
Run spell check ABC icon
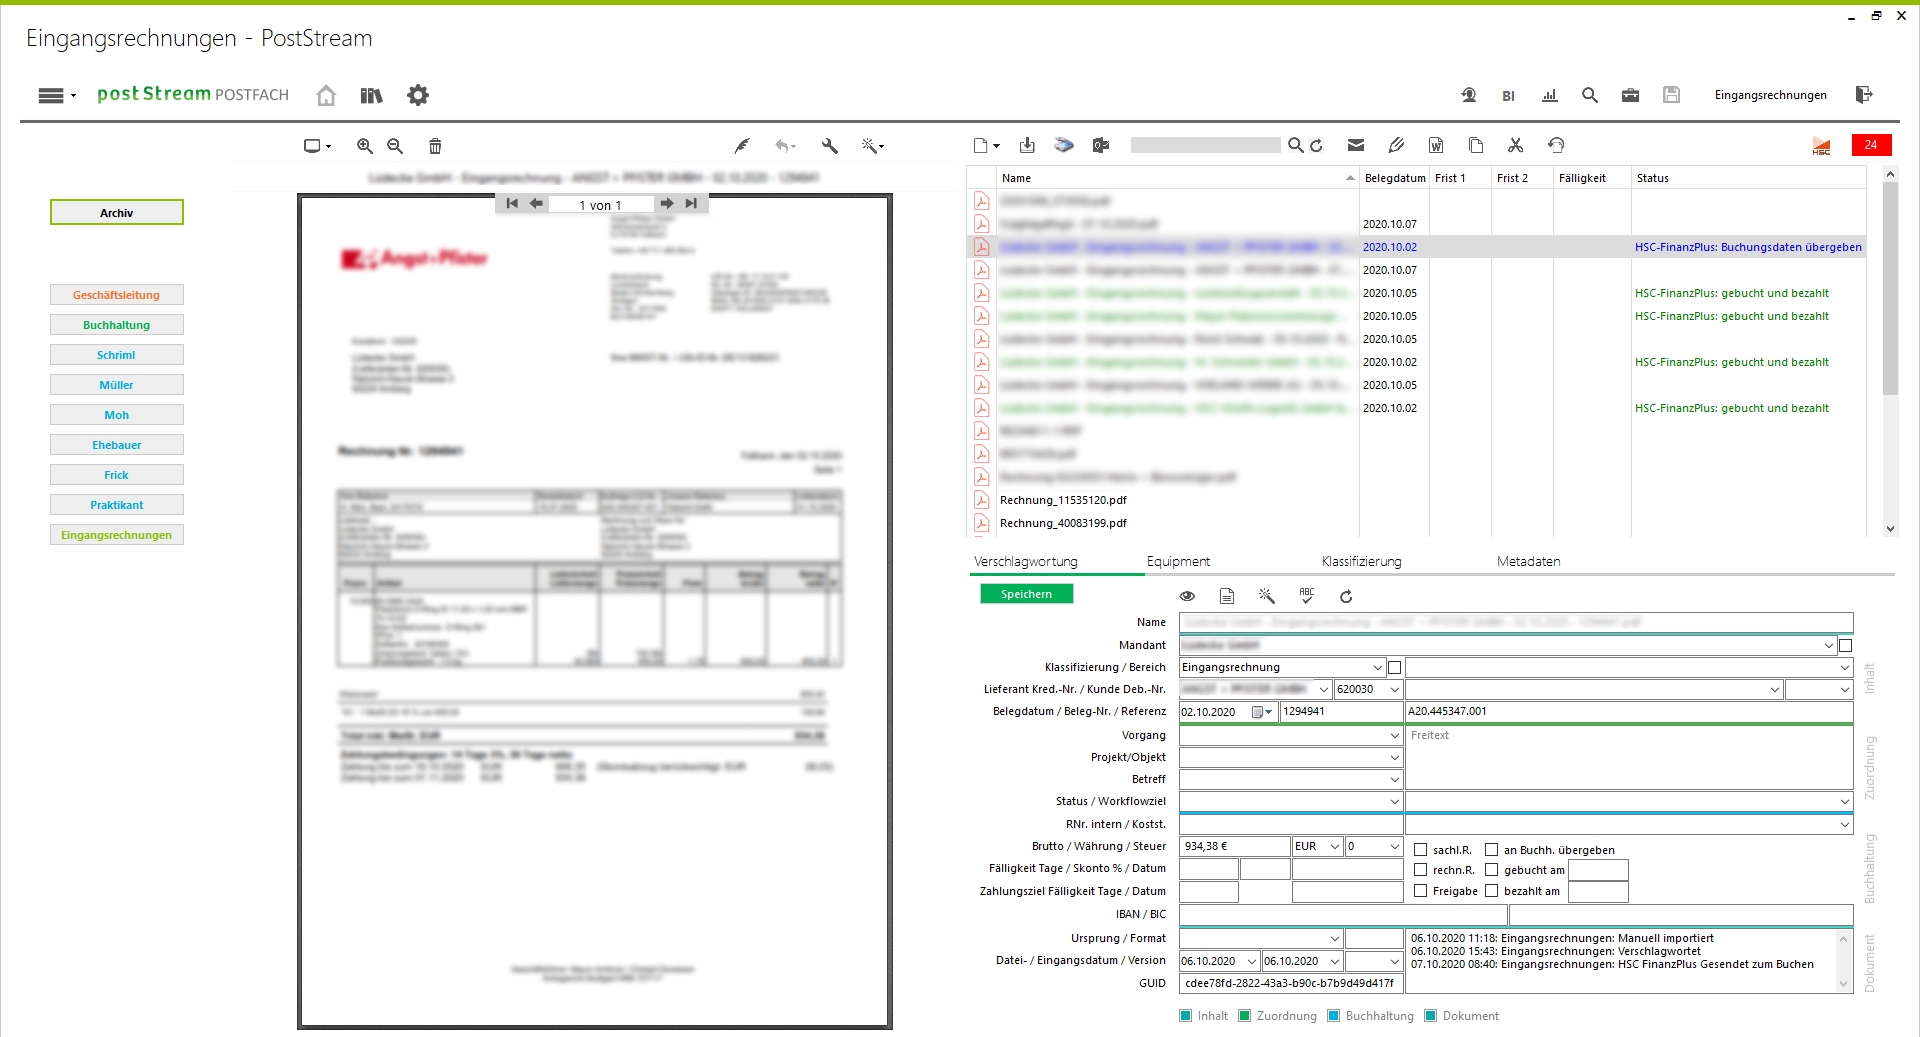[x=1307, y=596]
